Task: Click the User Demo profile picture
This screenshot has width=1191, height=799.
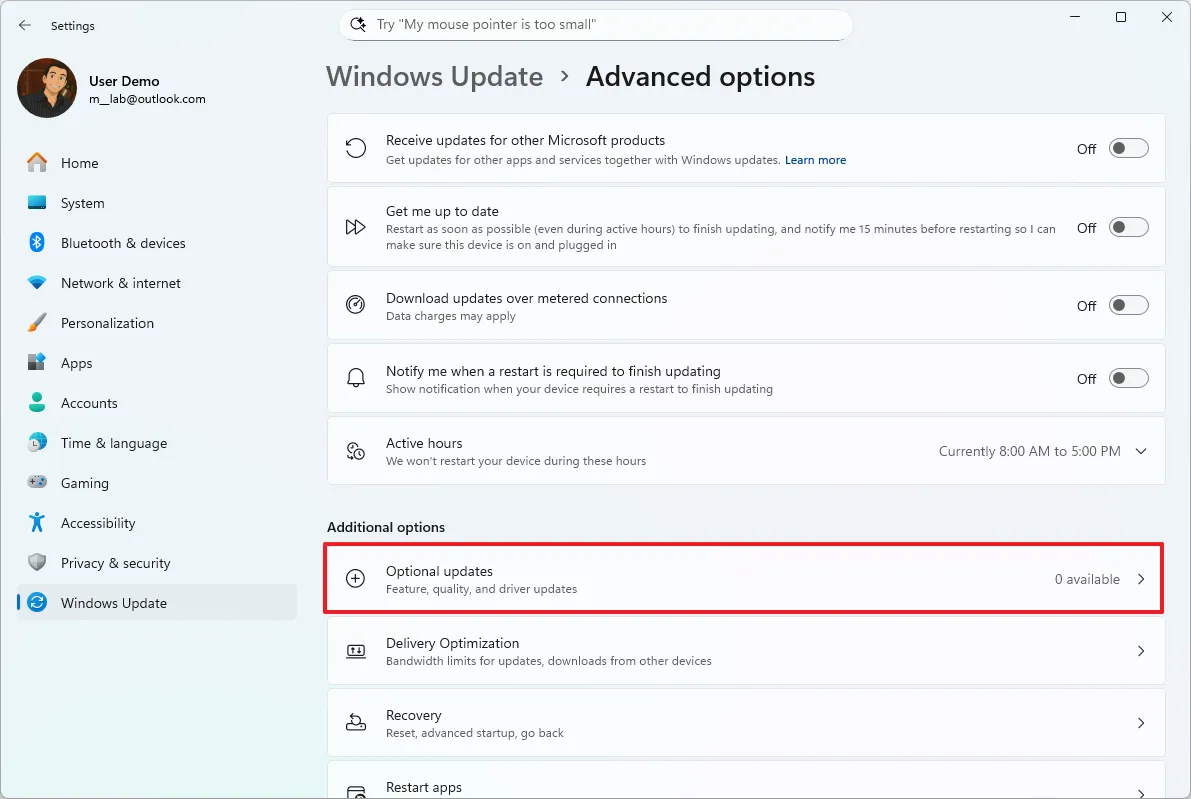Action: (x=46, y=88)
